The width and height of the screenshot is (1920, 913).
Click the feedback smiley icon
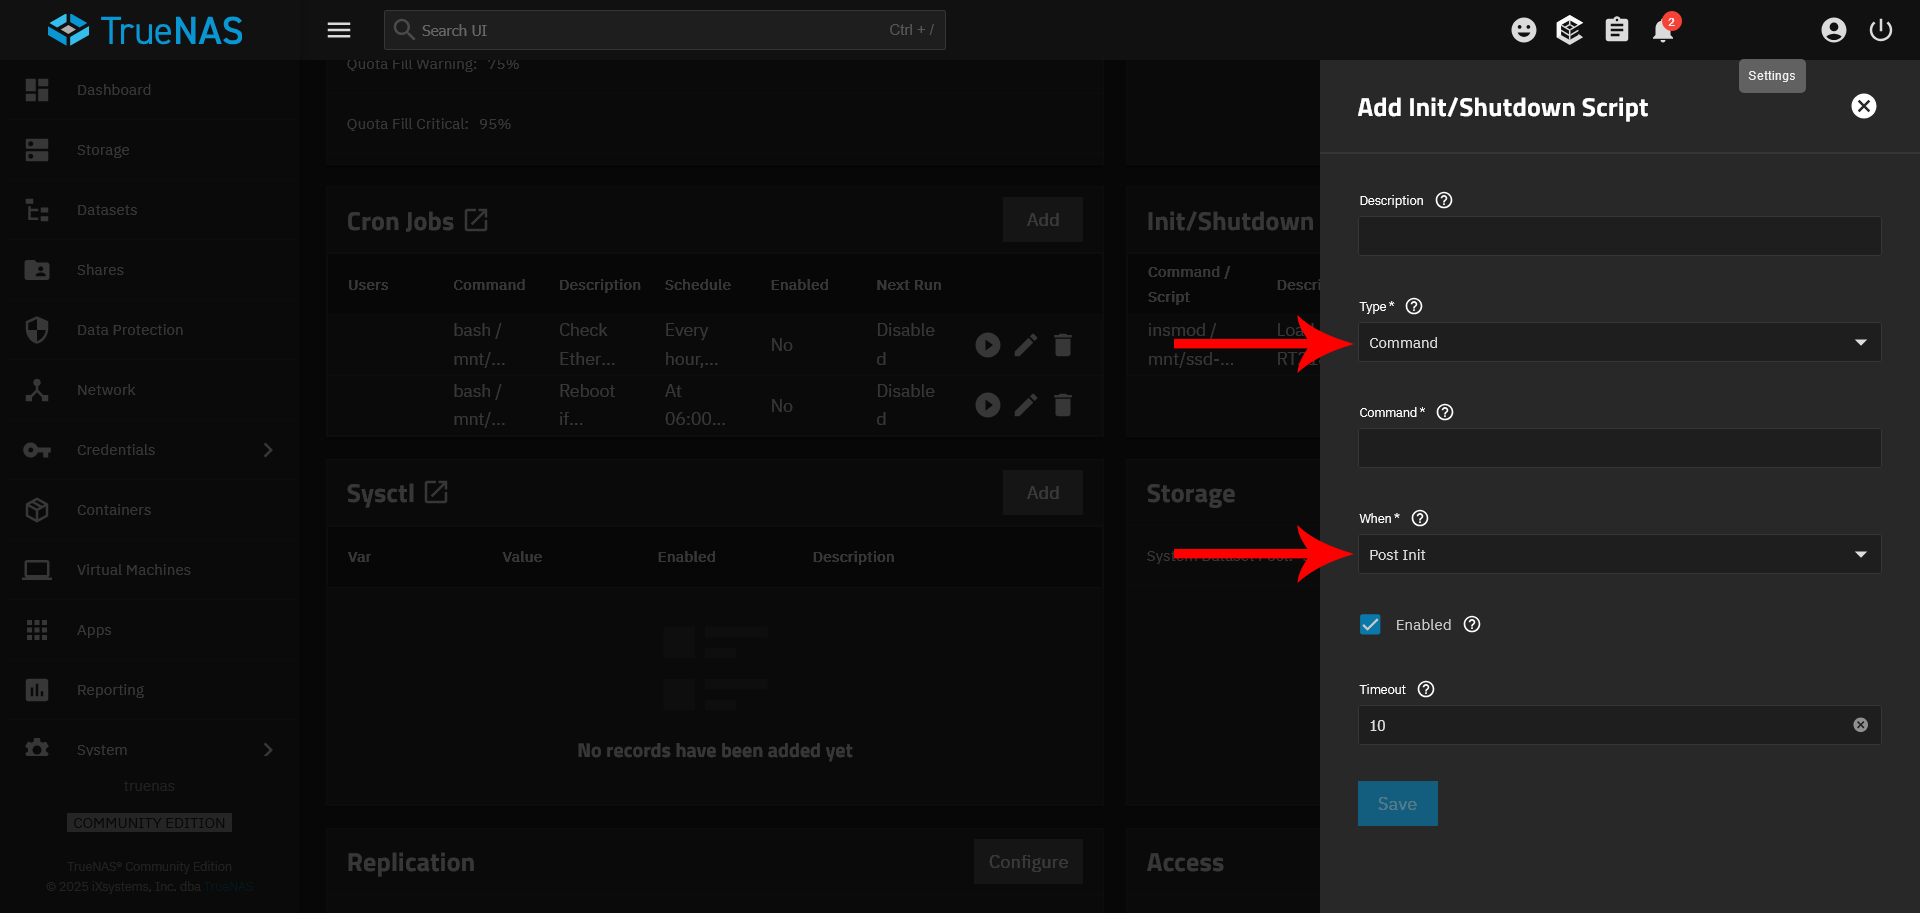(x=1524, y=30)
